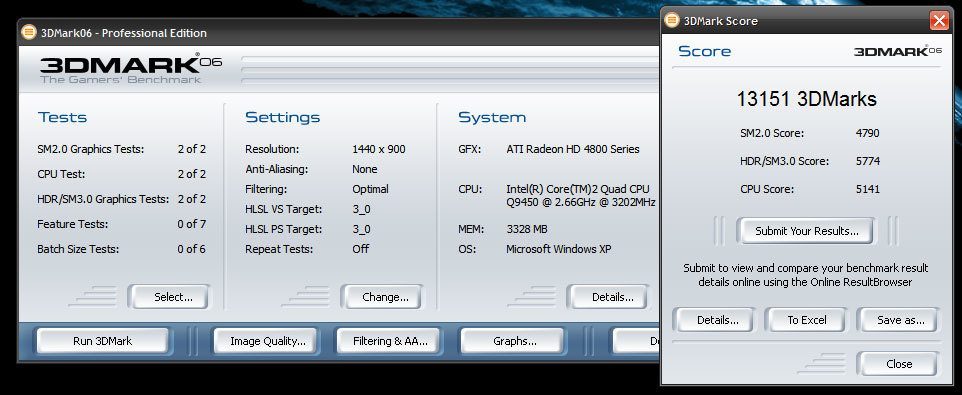Click the HLSL VS Target label

pyautogui.click(x=284, y=209)
